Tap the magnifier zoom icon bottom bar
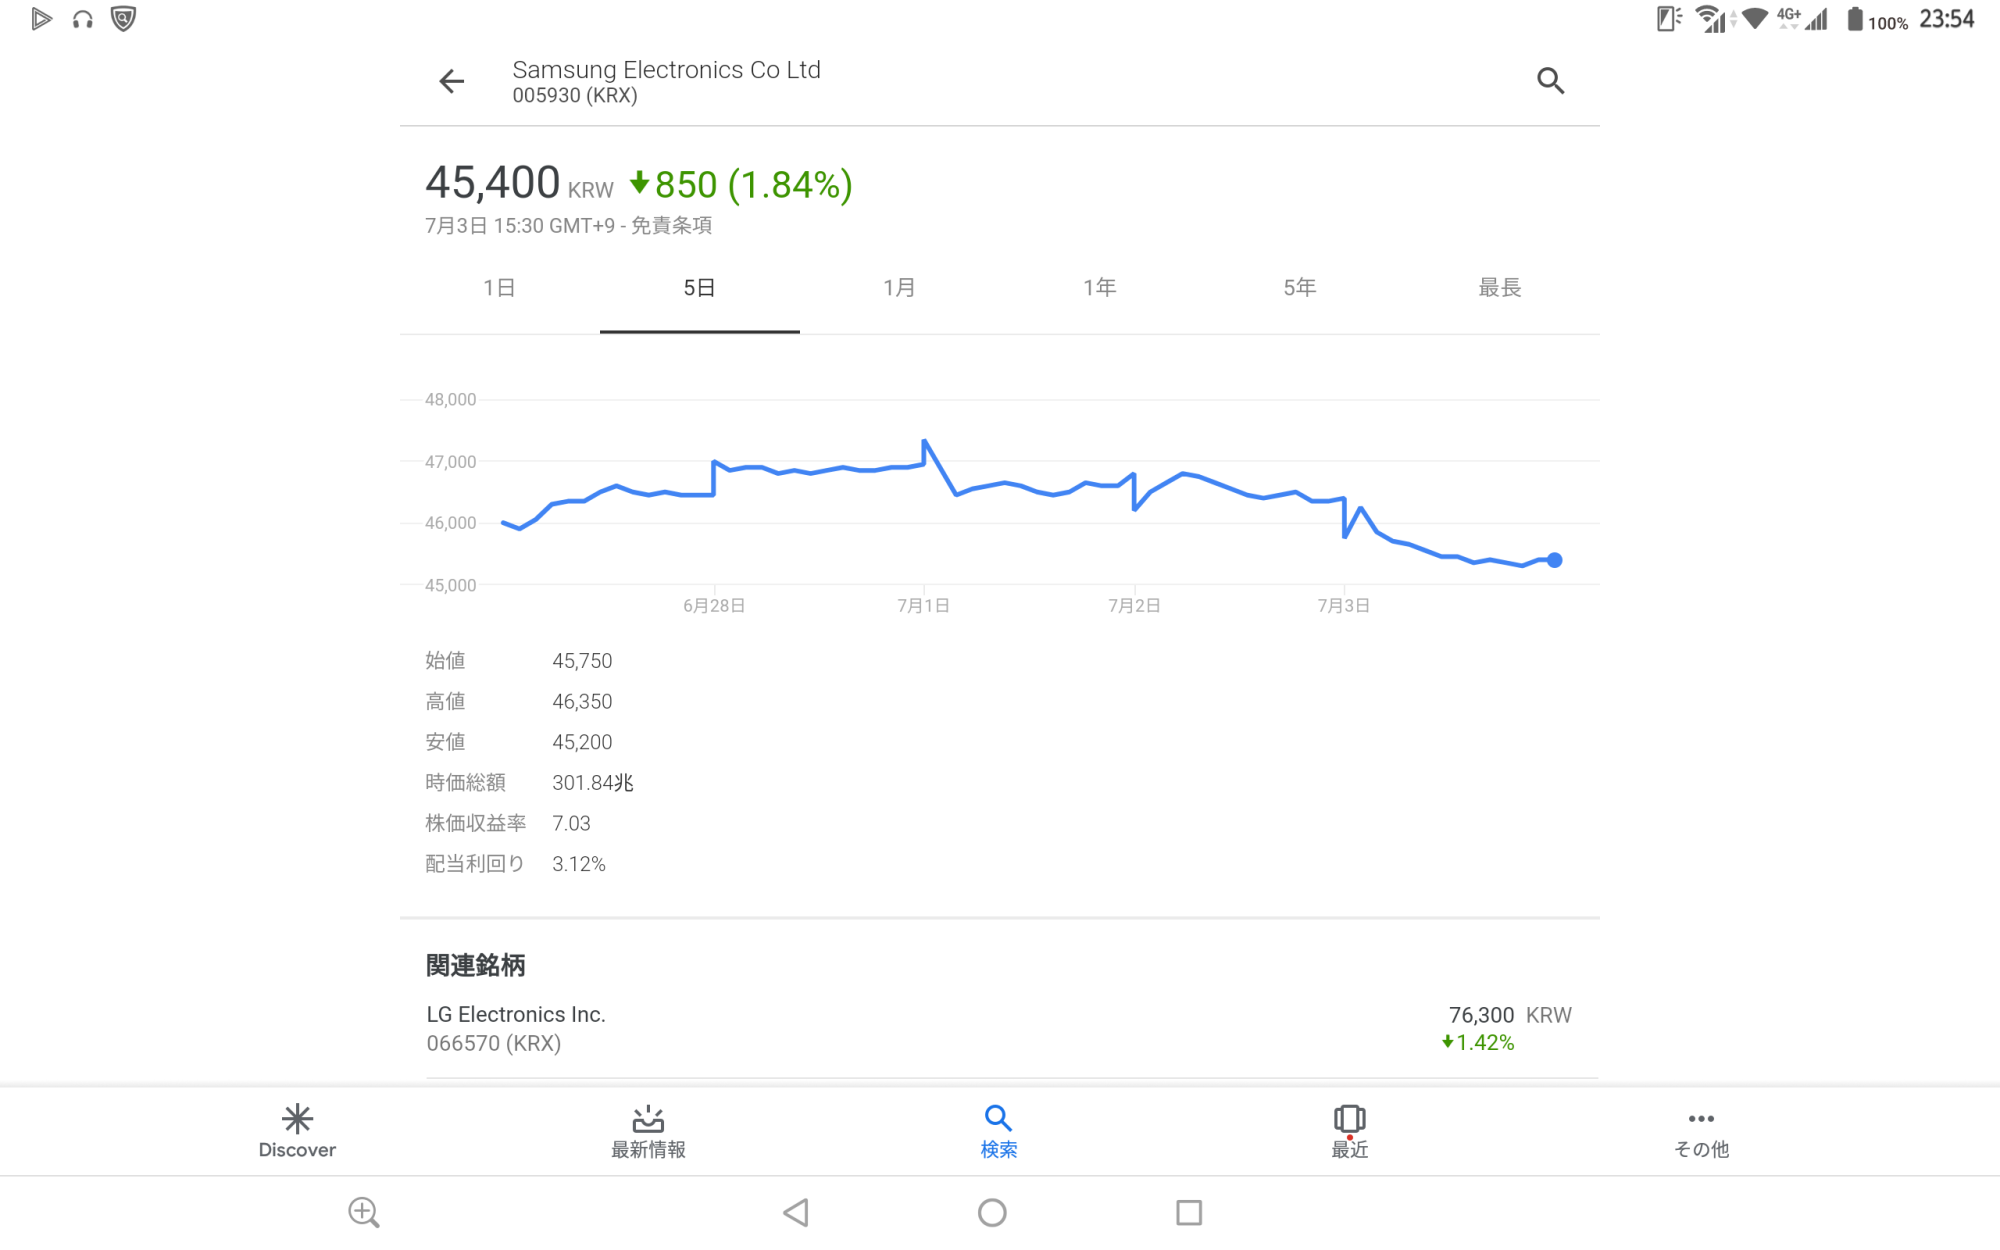Viewport: 2000px width, 1250px height. coord(364,1212)
